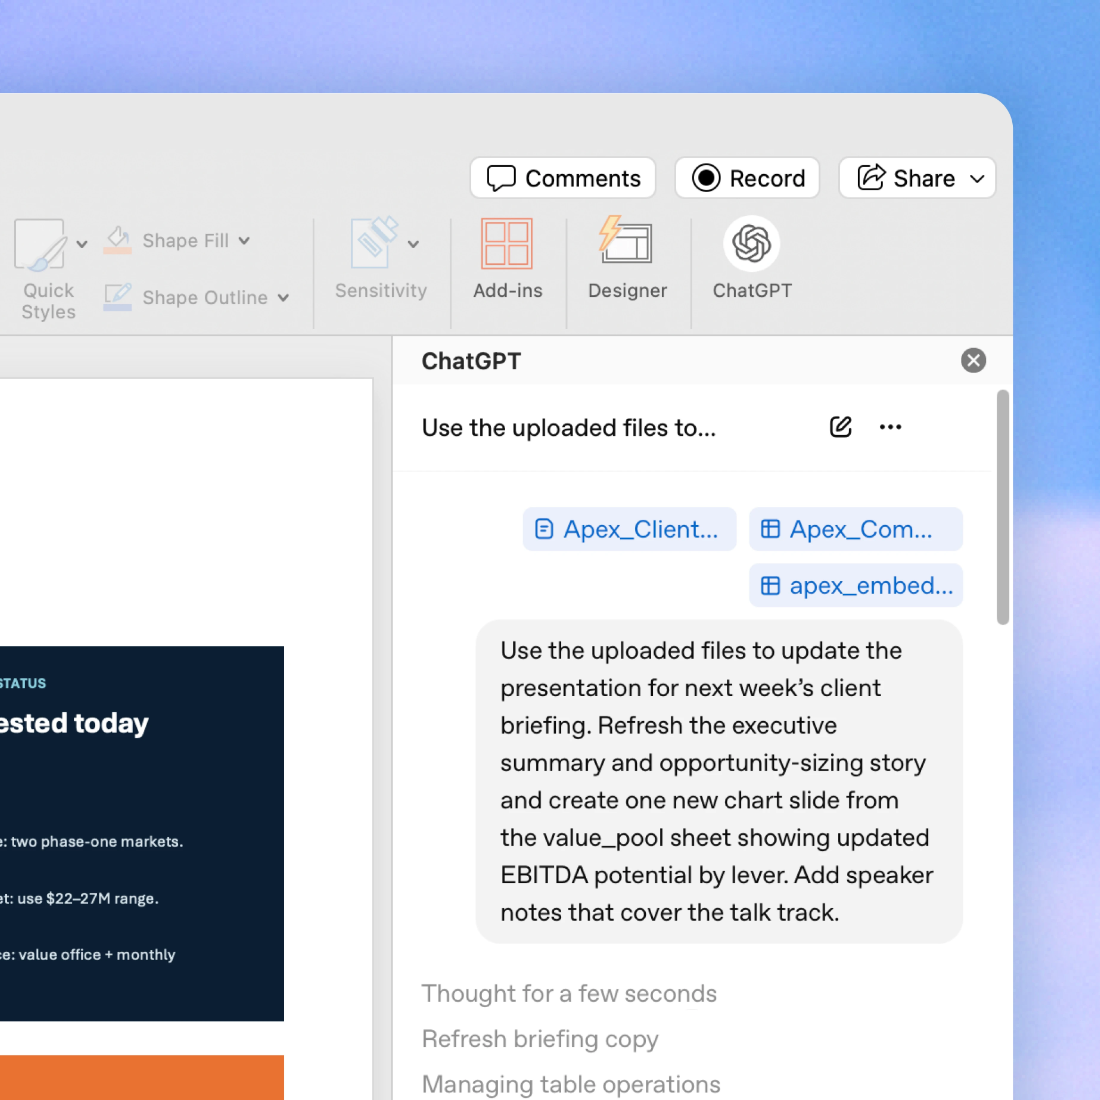This screenshot has width=1100, height=1100.
Task: Close the ChatGPT side panel
Action: (973, 361)
